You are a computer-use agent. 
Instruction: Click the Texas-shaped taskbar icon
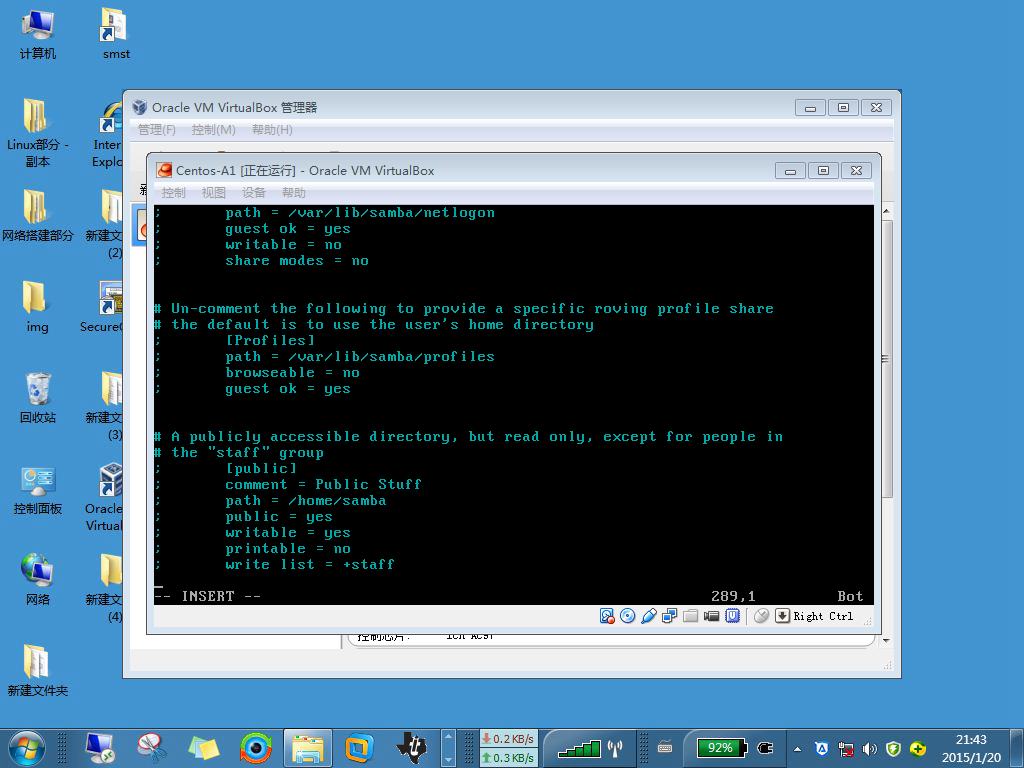(411, 748)
